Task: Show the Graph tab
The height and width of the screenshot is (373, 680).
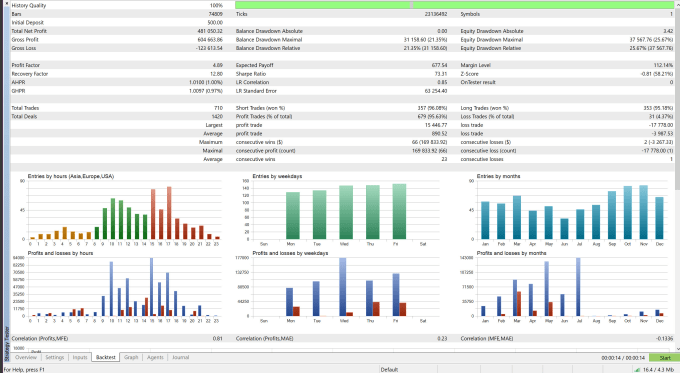Action: coord(131,357)
